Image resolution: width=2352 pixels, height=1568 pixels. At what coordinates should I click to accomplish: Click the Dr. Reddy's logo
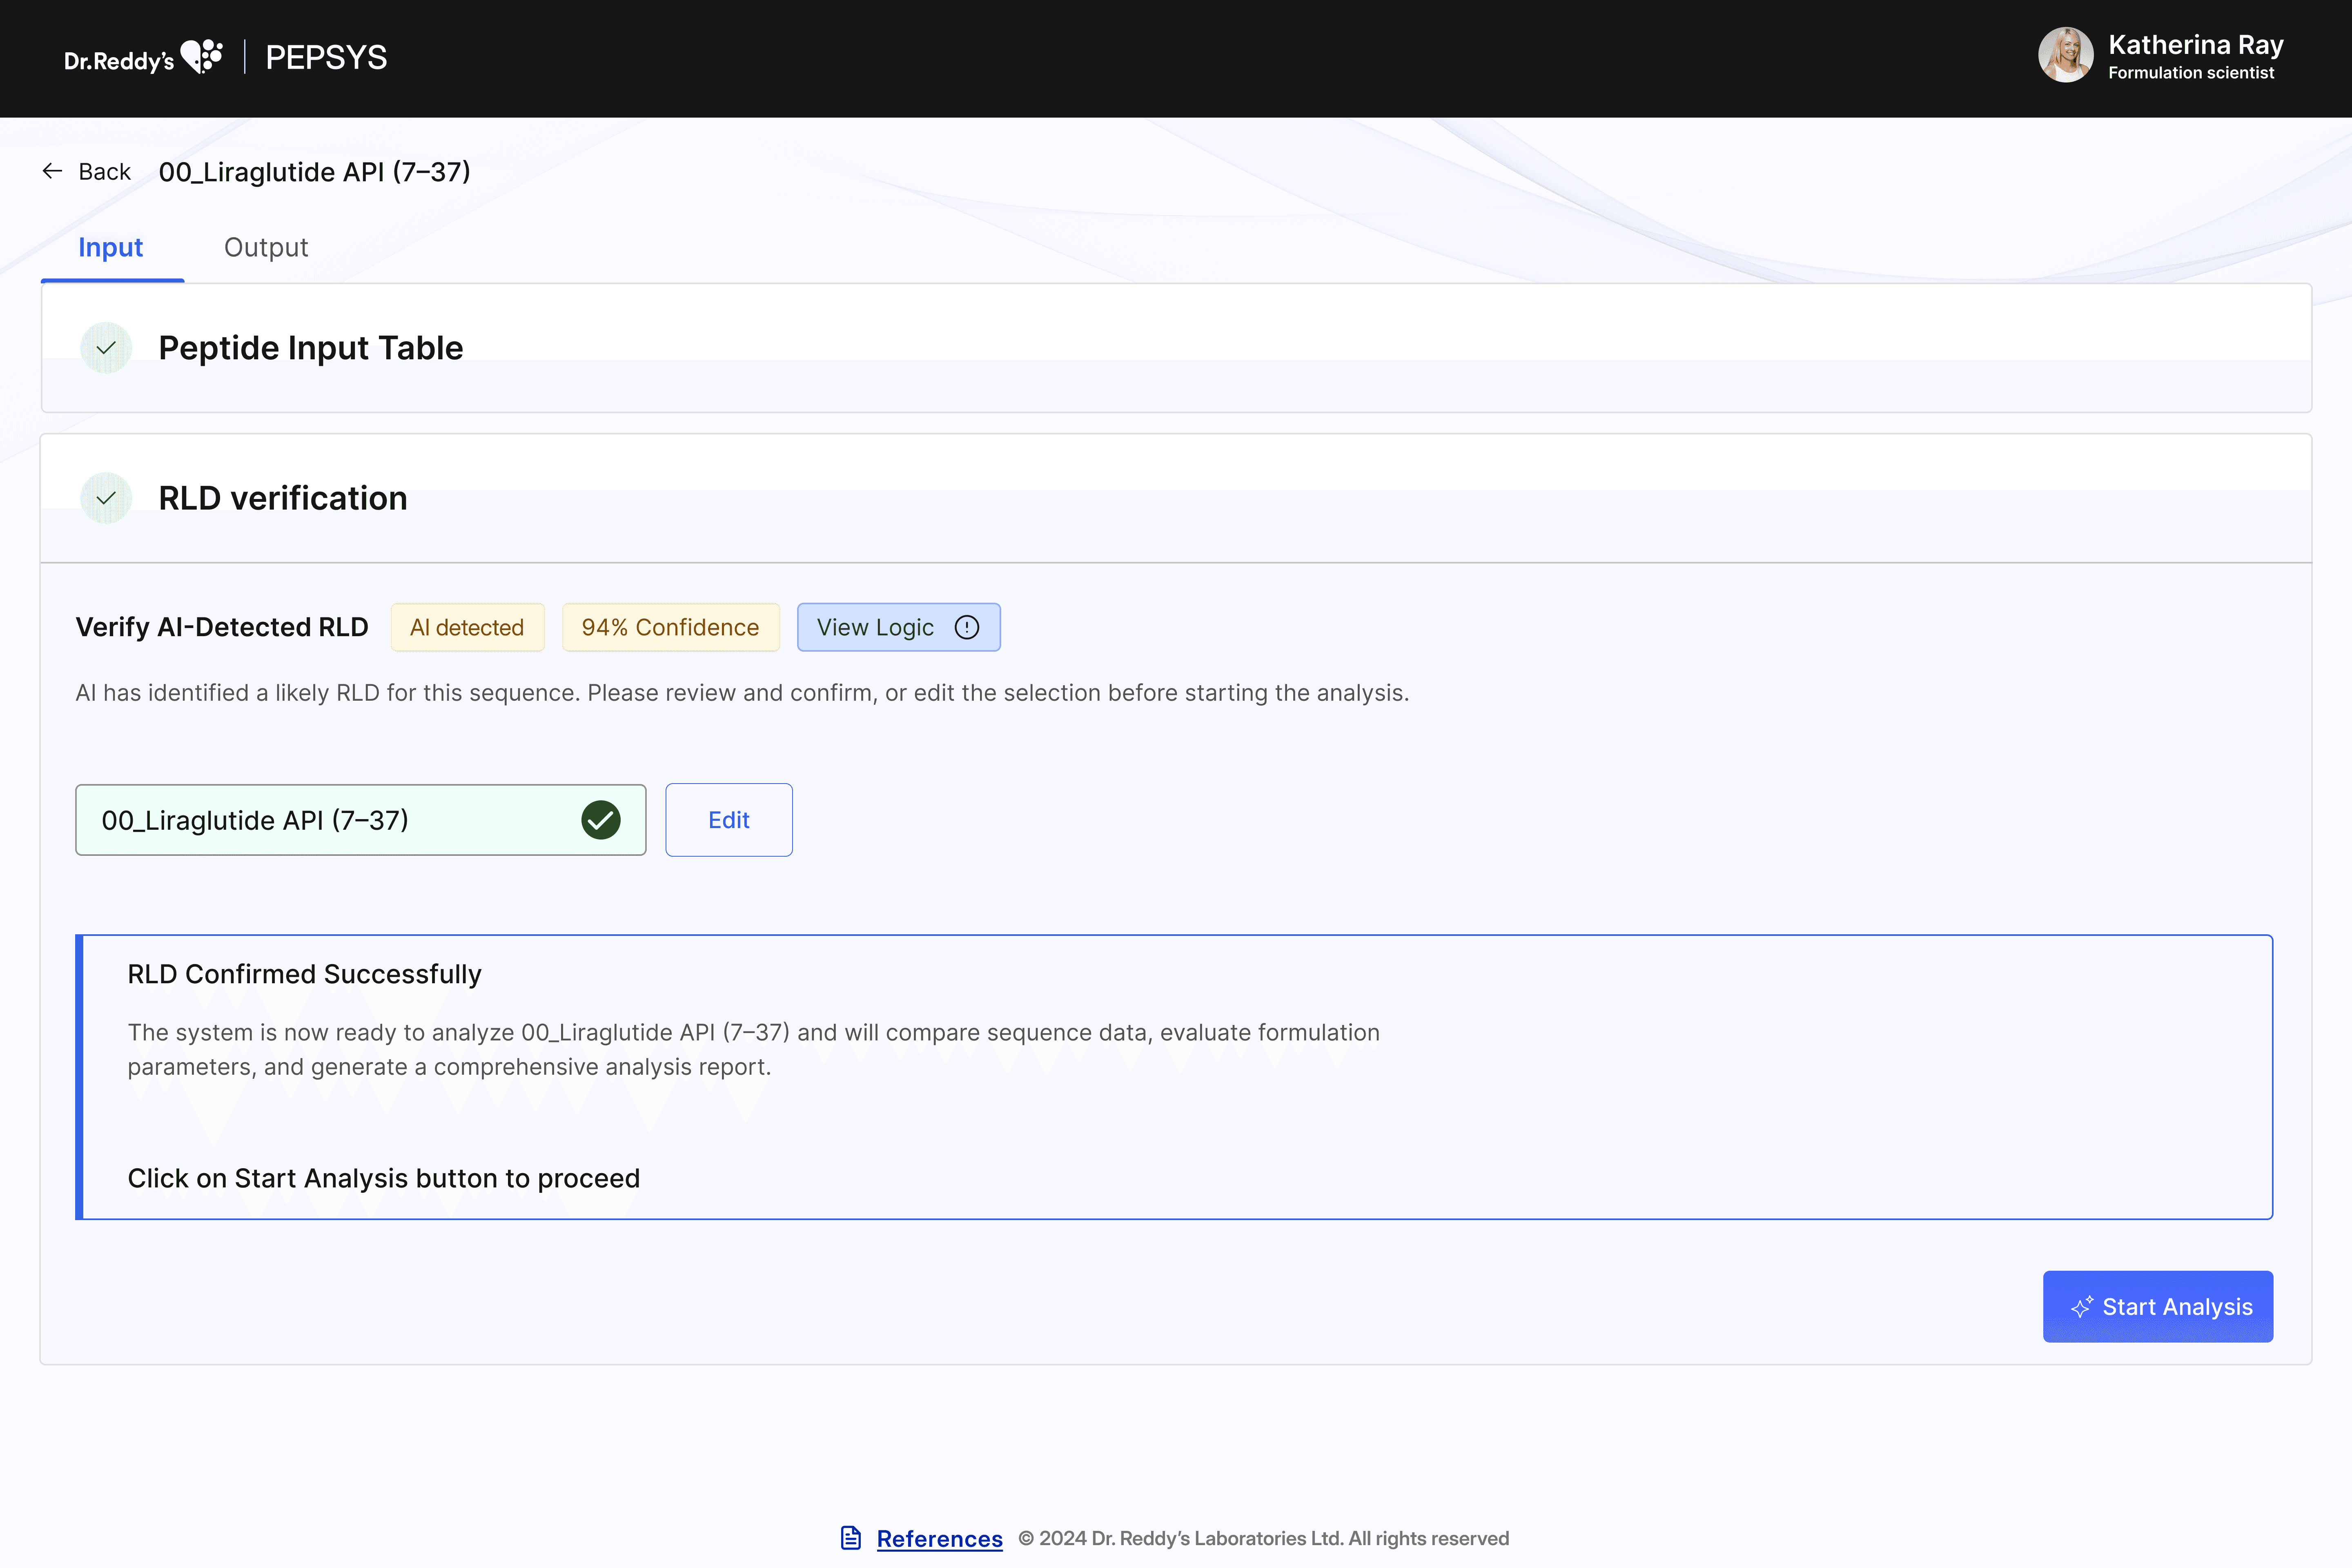143,58
